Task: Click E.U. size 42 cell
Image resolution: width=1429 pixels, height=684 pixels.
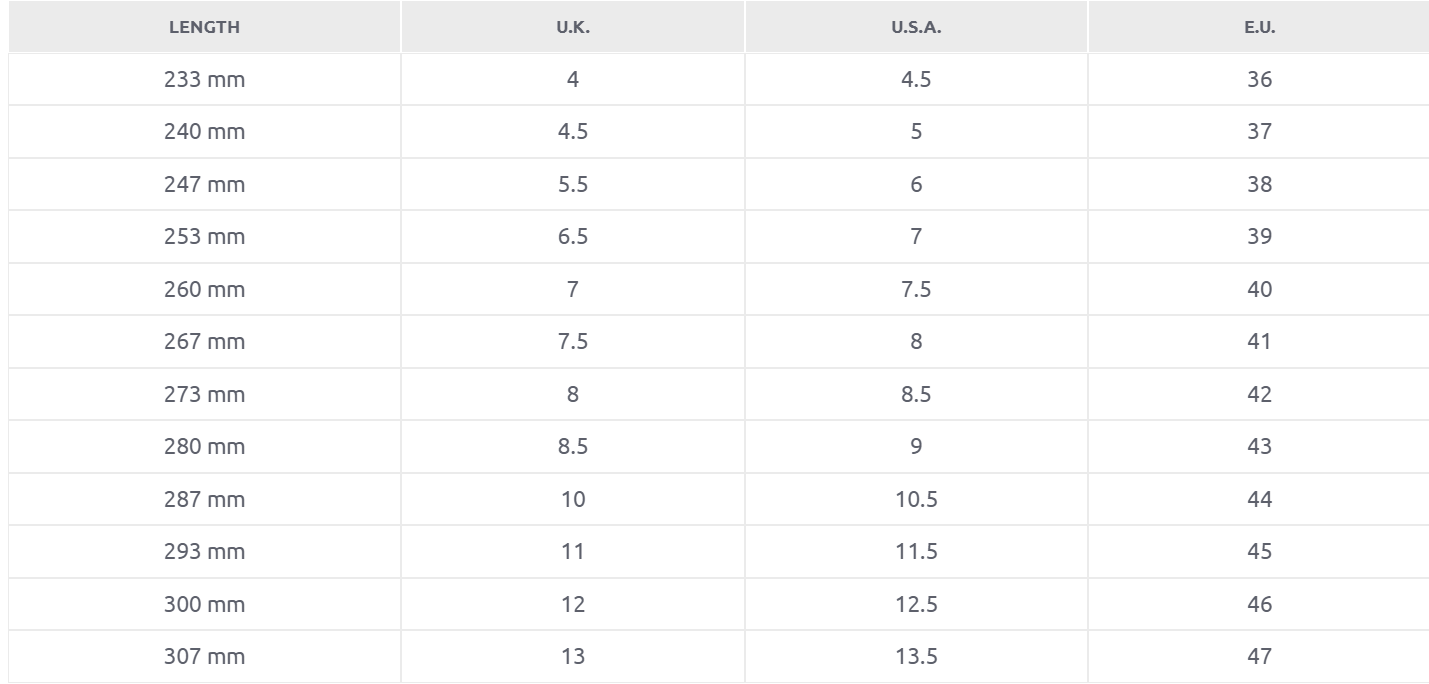Action: tap(1260, 395)
